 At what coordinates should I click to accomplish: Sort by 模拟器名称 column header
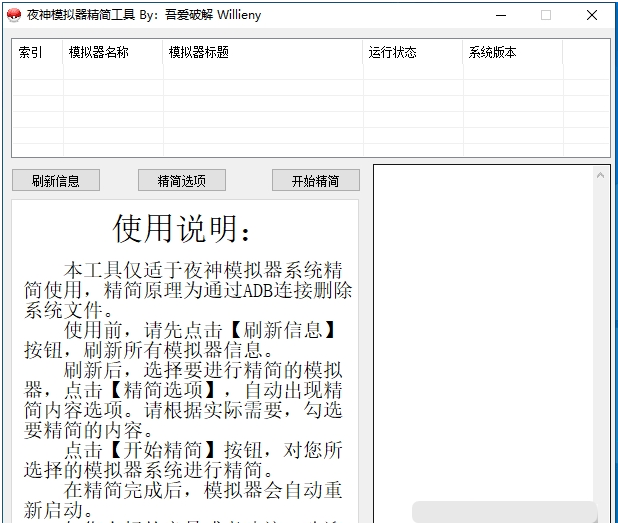tap(113, 52)
